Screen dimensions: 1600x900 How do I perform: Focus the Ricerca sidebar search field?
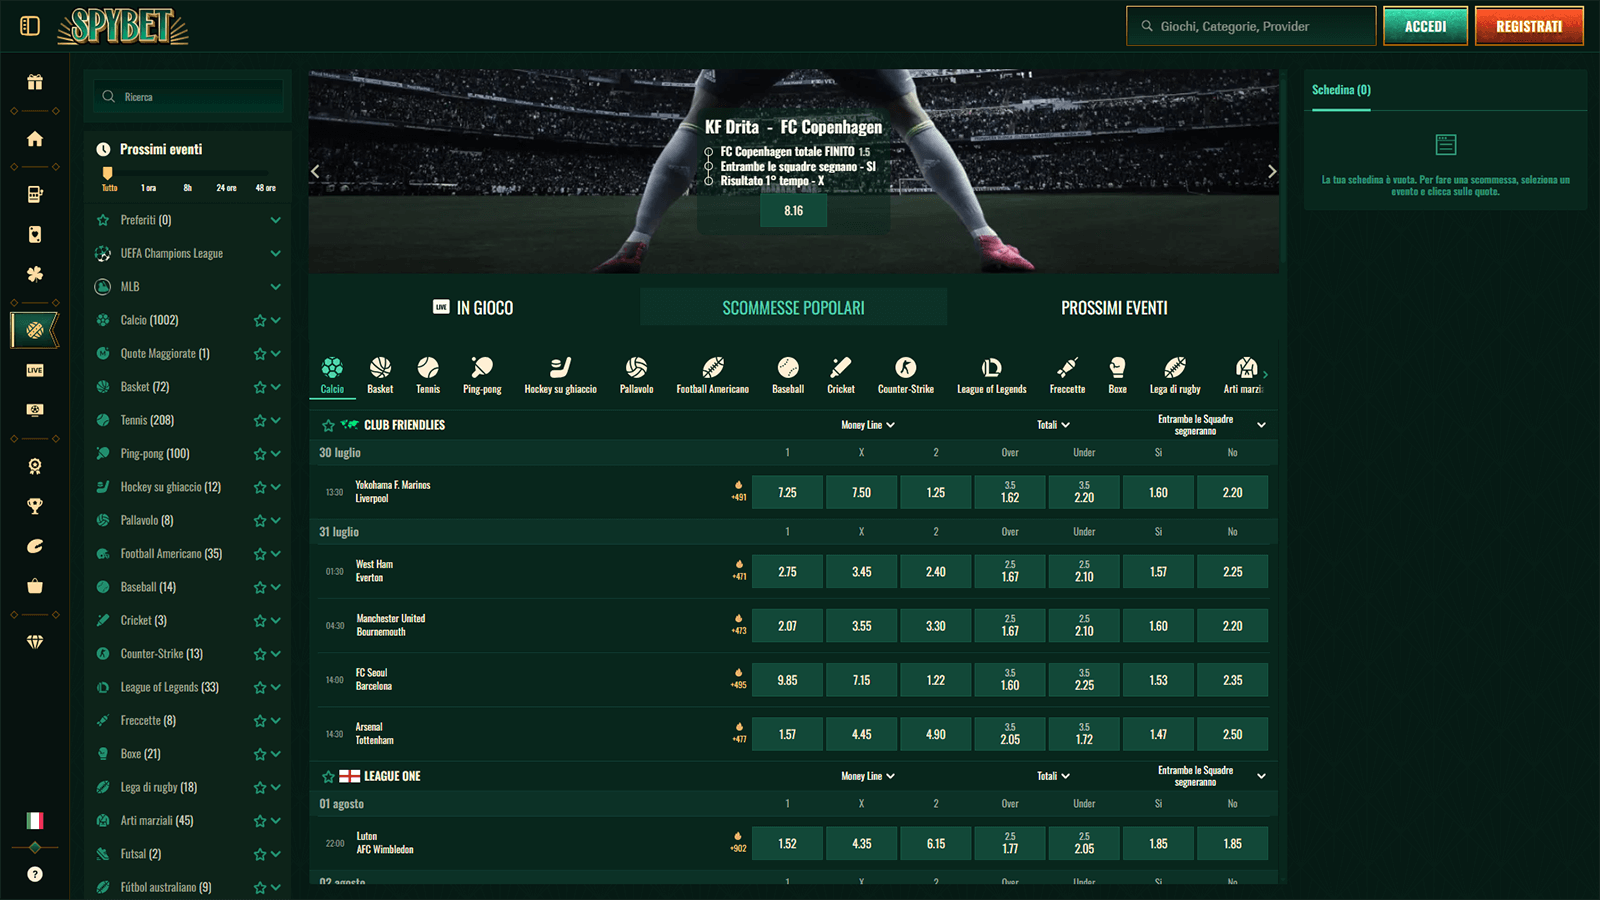click(188, 97)
